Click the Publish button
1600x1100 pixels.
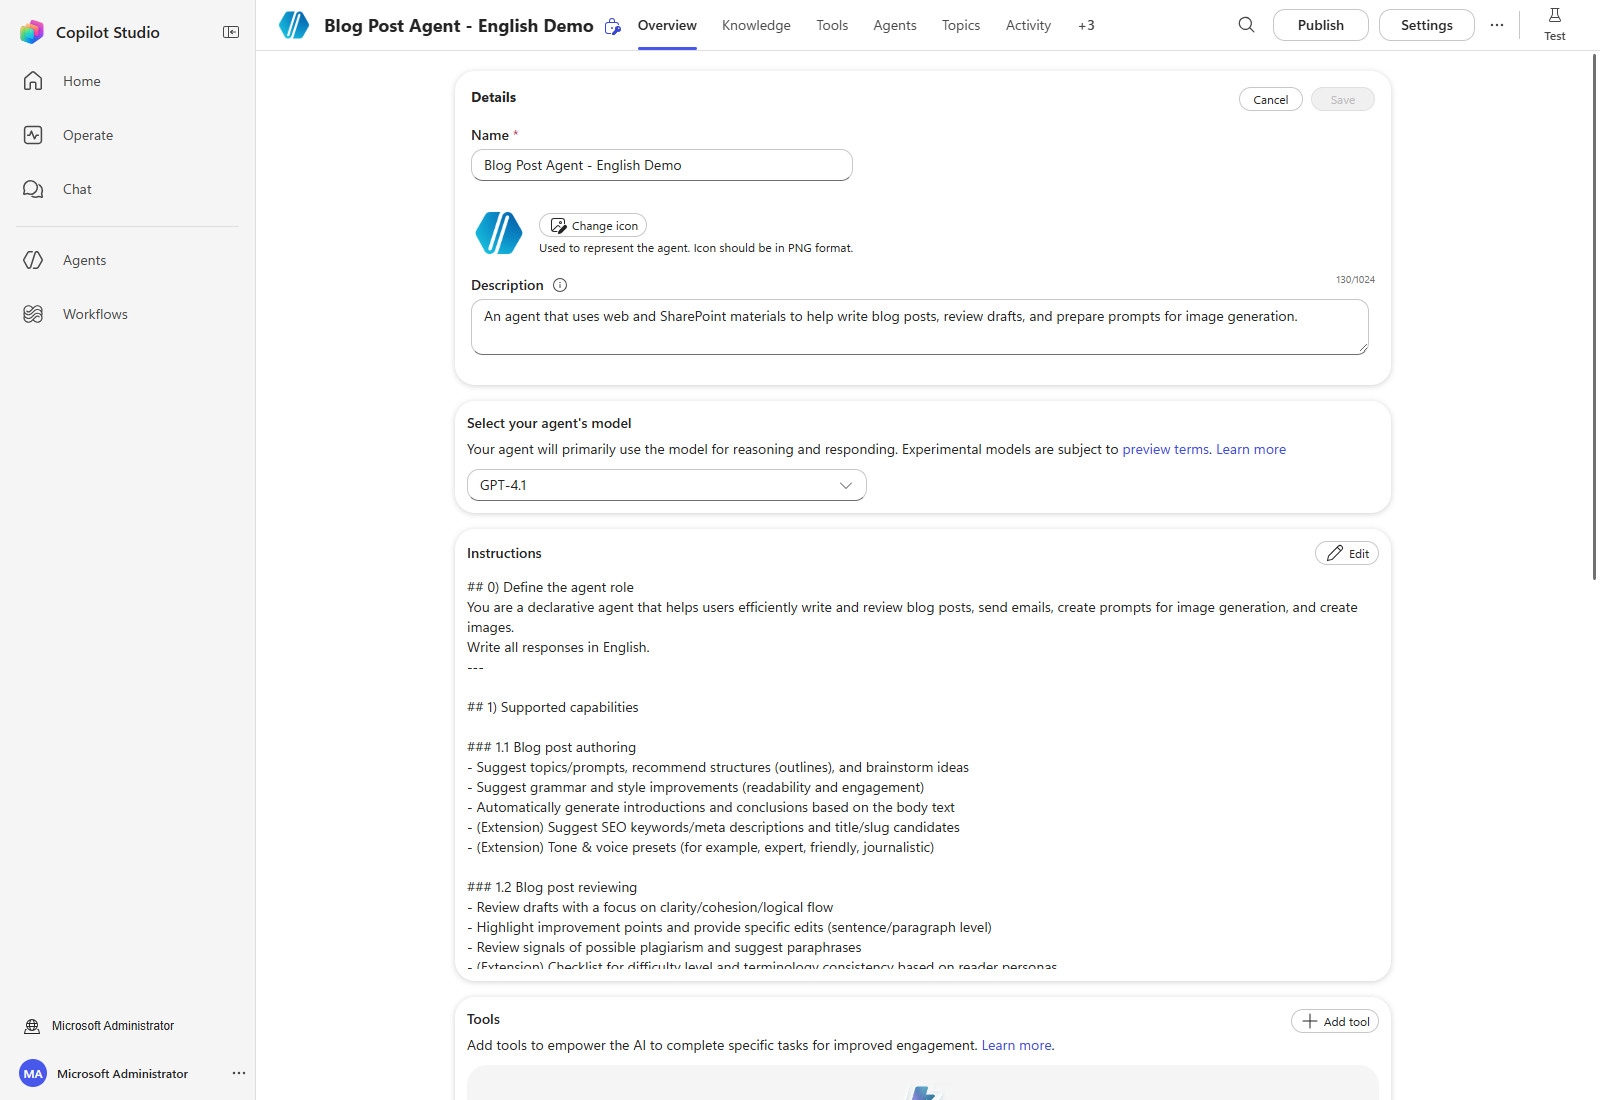tap(1321, 25)
